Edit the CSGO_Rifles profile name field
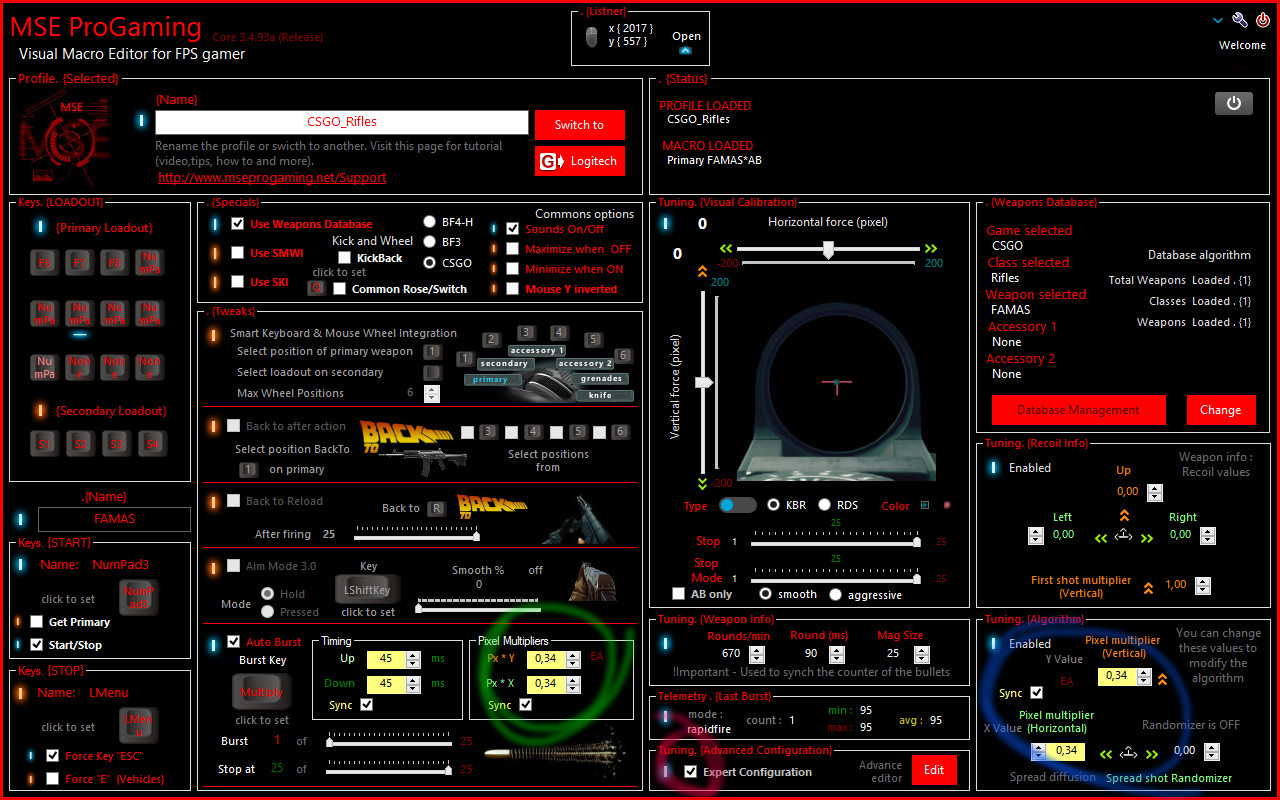The height and width of the screenshot is (800, 1280). 342,122
